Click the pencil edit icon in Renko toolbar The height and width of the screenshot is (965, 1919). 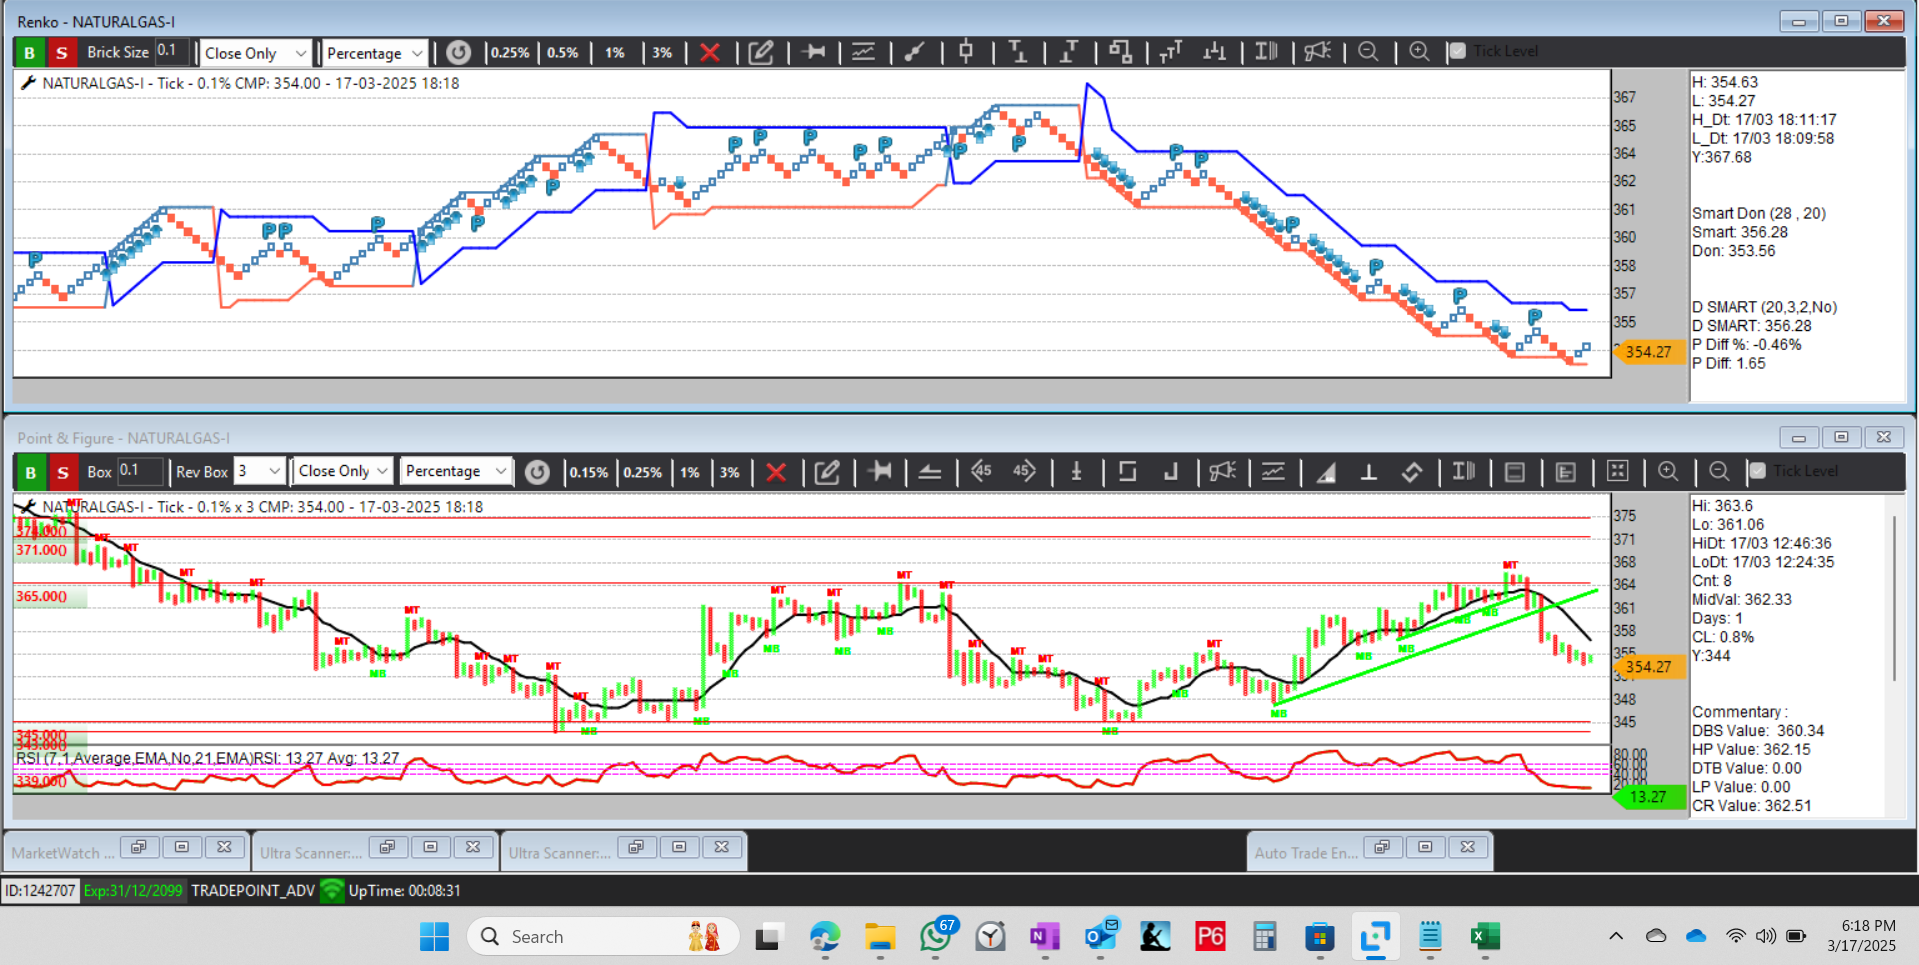click(761, 52)
